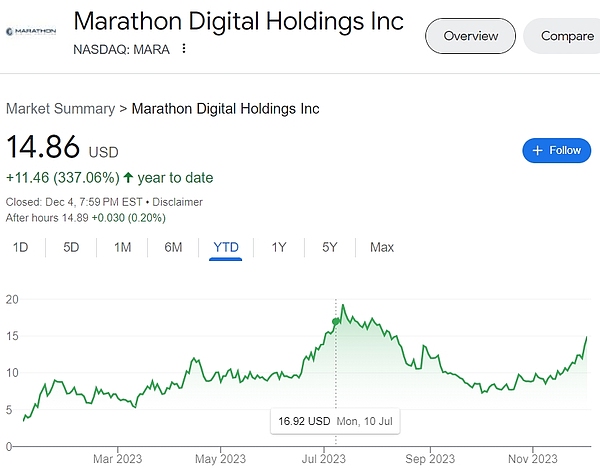Select the 1D time range

(x=20, y=247)
